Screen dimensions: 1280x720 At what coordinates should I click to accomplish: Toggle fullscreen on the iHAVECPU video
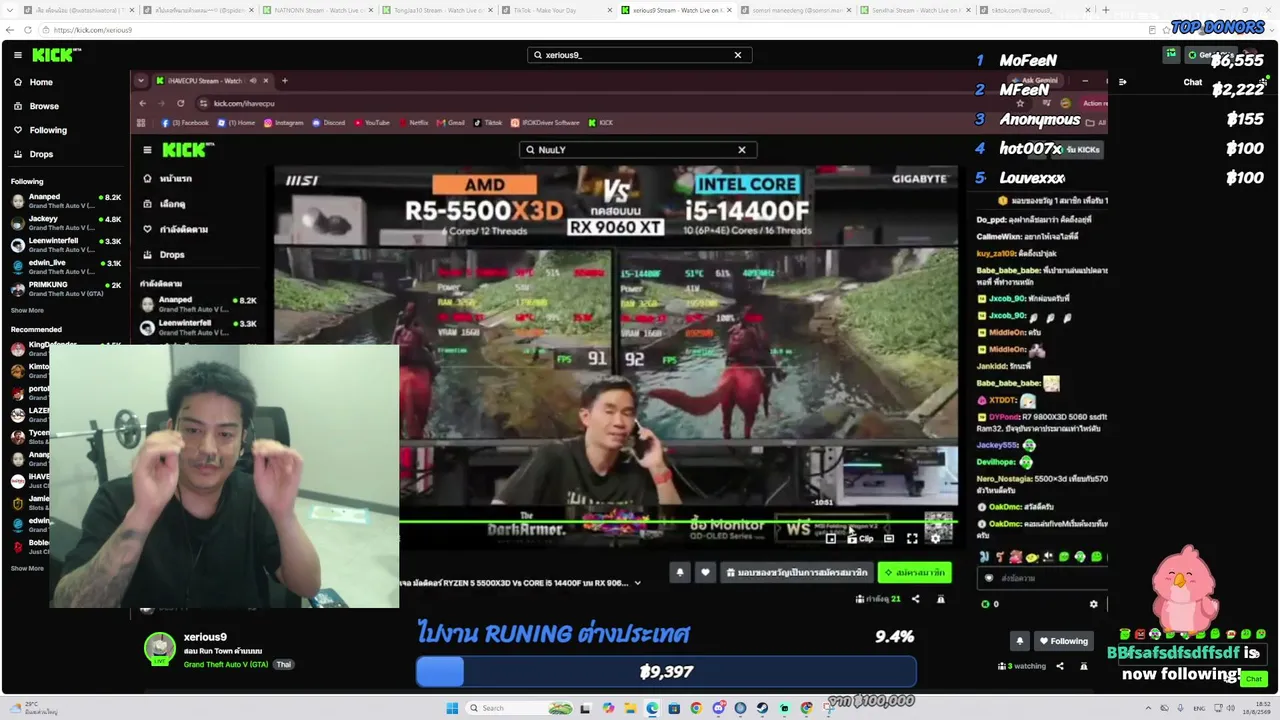tap(912, 539)
